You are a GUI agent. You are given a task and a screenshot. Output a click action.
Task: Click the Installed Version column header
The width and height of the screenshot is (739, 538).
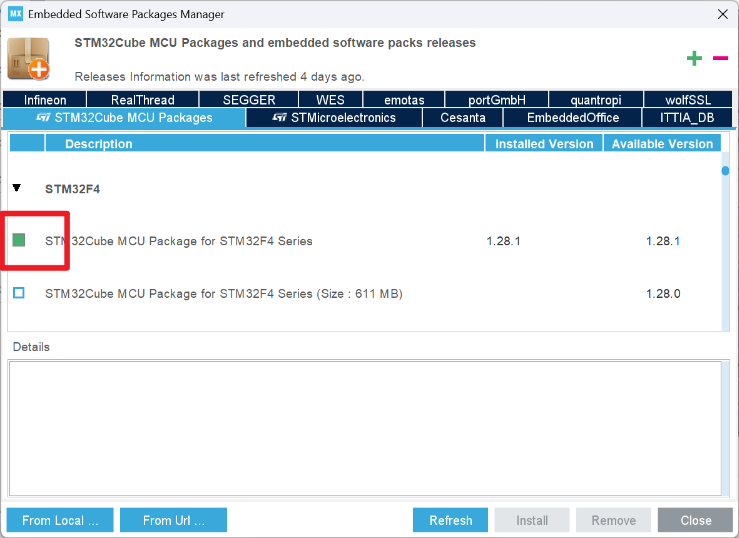pos(544,144)
